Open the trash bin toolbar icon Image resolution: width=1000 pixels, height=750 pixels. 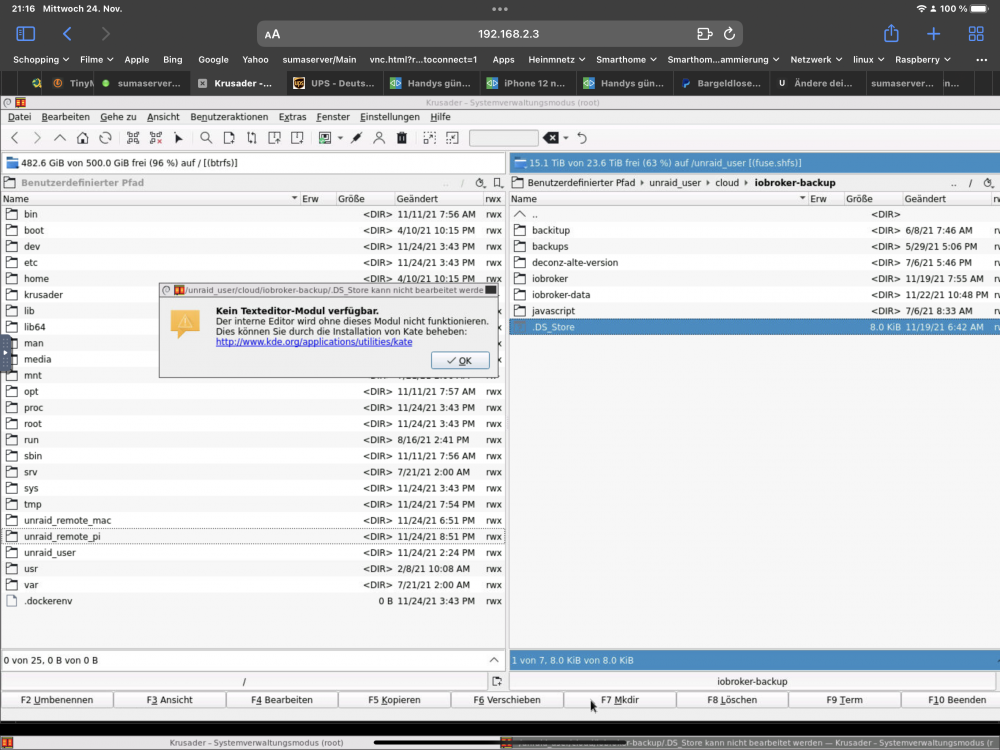pos(402,138)
